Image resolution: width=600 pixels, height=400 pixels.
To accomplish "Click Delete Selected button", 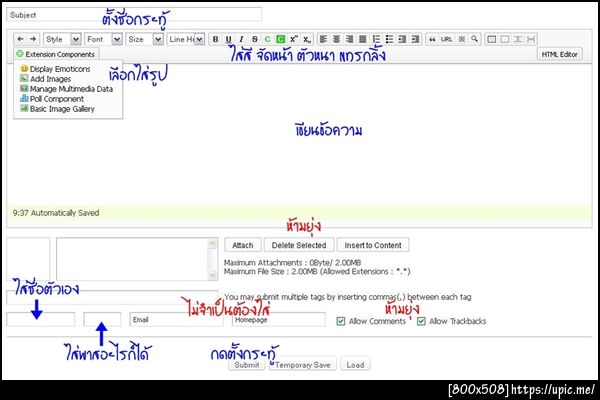I will click(299, 245).
